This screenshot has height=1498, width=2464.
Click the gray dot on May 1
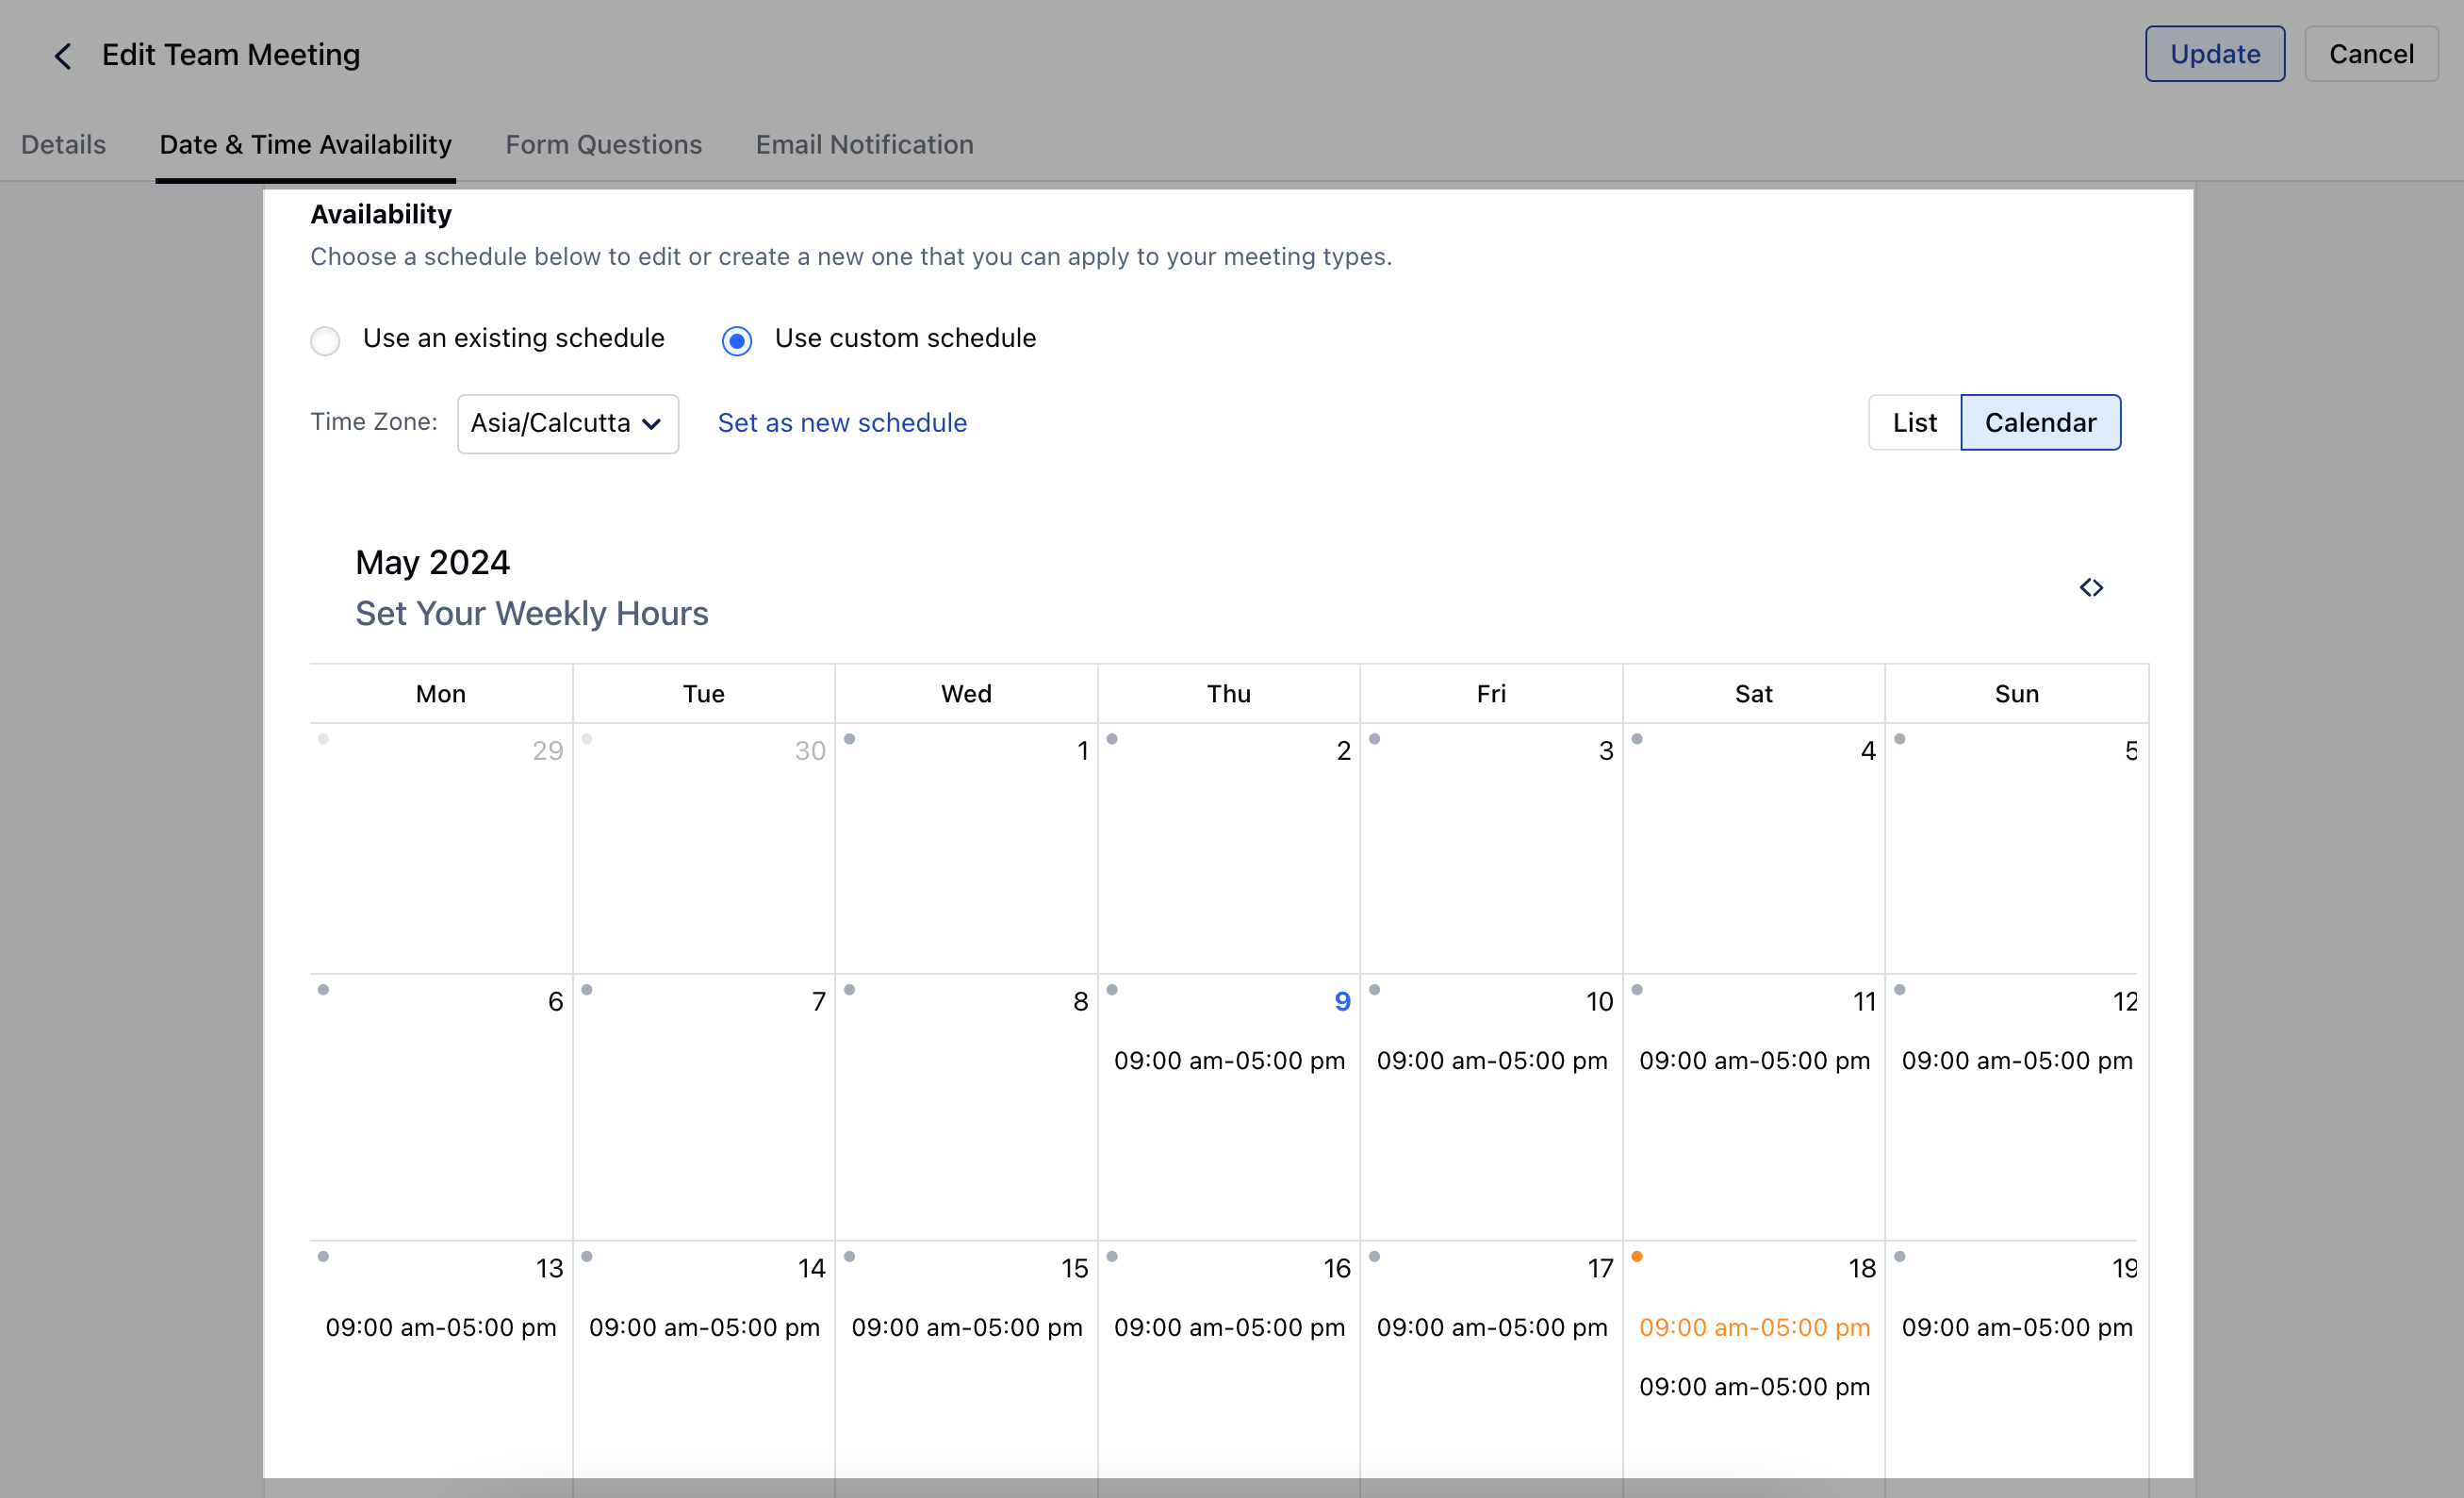tap(849, 739)
